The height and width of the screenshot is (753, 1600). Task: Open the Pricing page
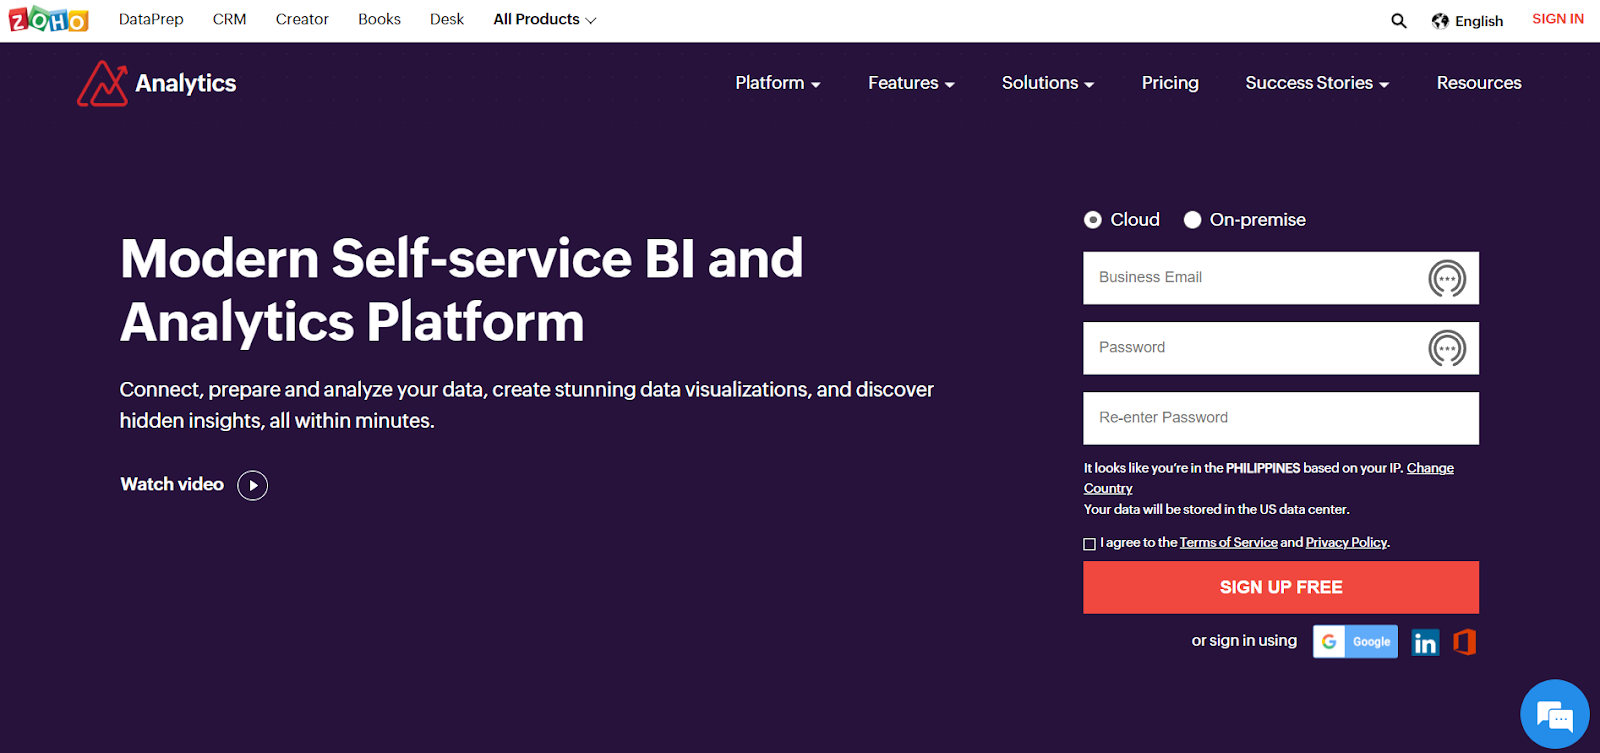[x=1170, y=83]
